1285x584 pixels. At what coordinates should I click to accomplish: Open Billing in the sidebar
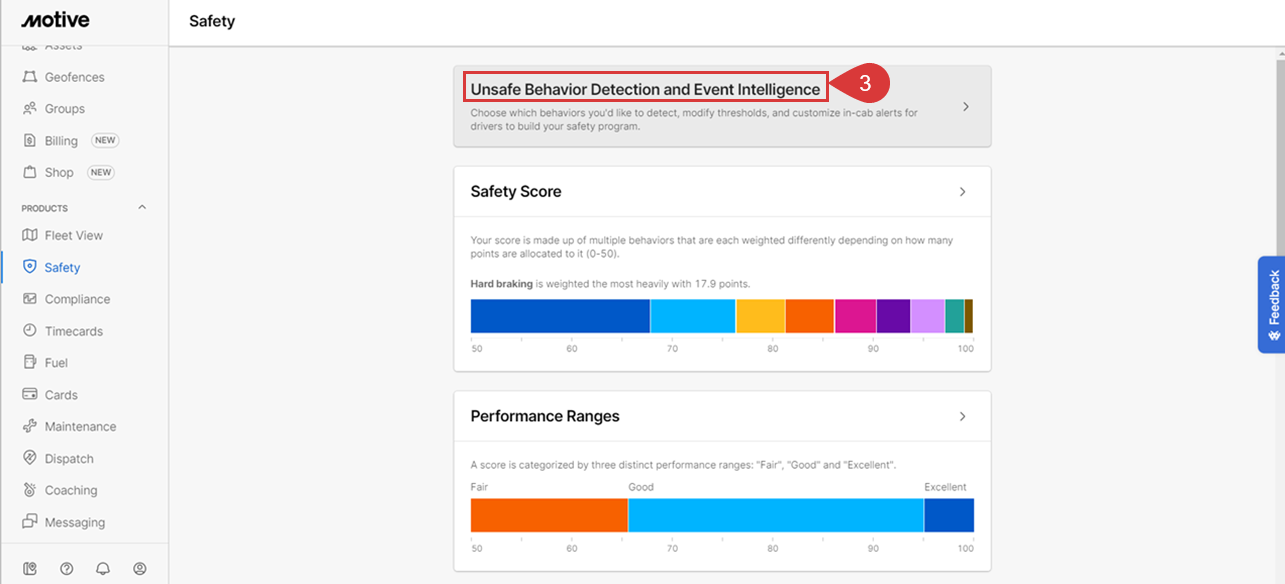(61, 141)
